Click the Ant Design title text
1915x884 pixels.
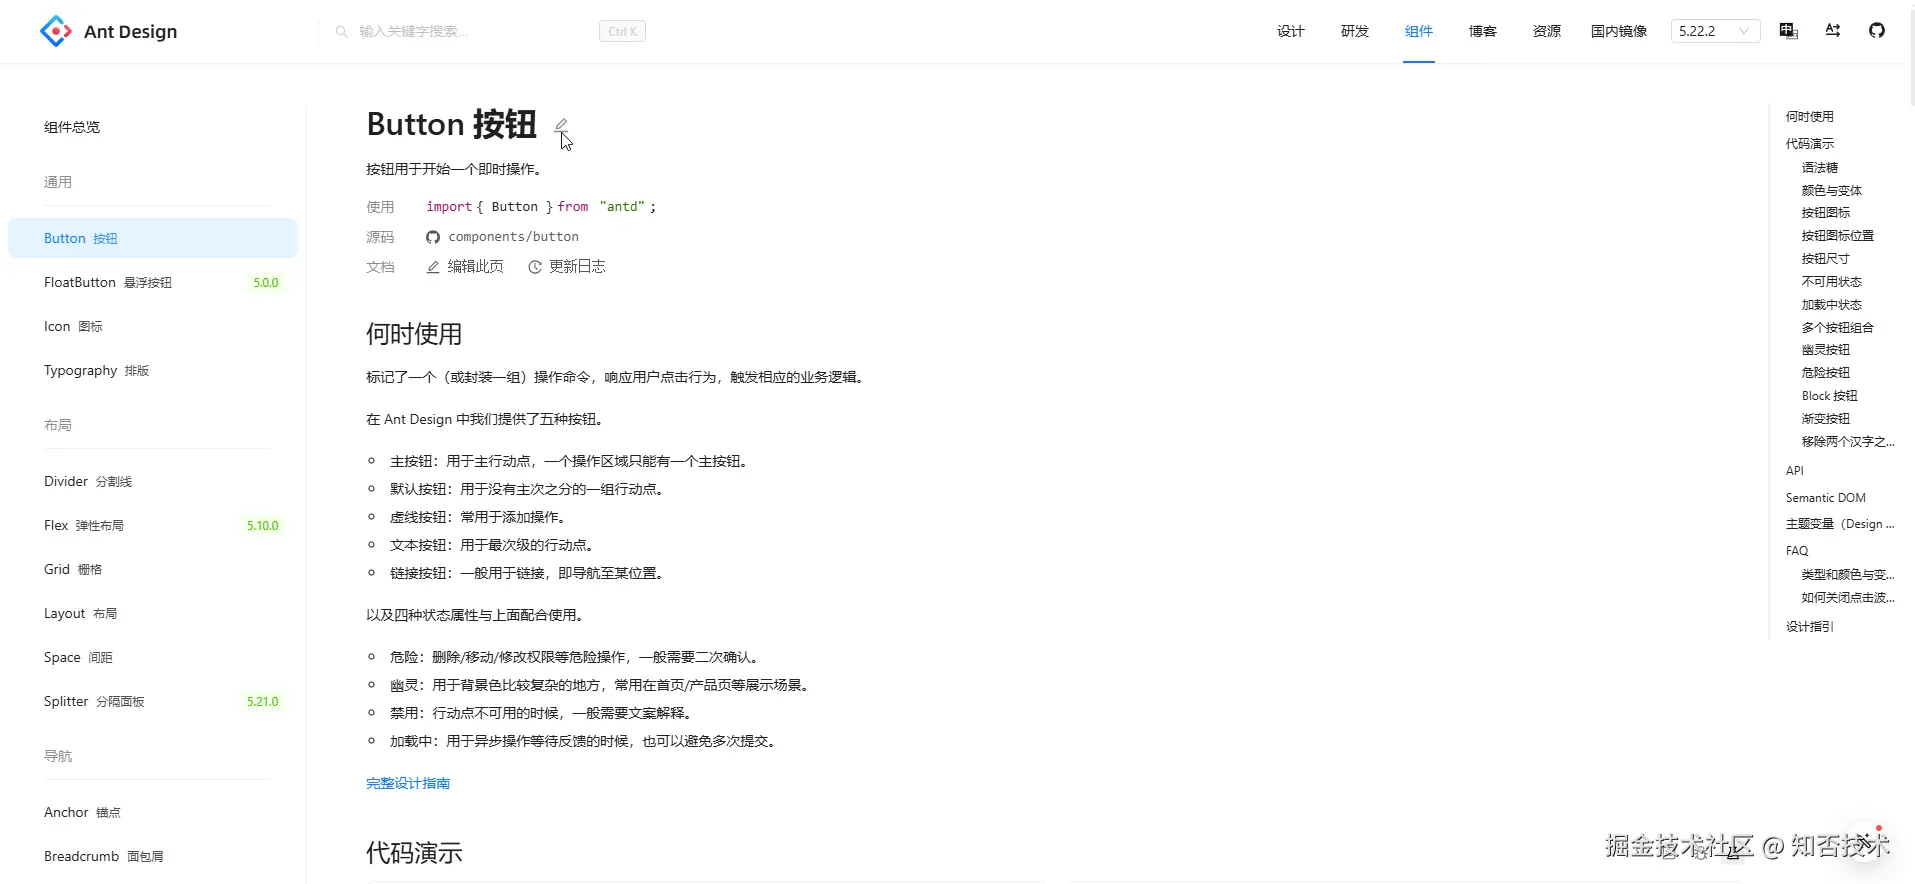[x=131, y=32]
